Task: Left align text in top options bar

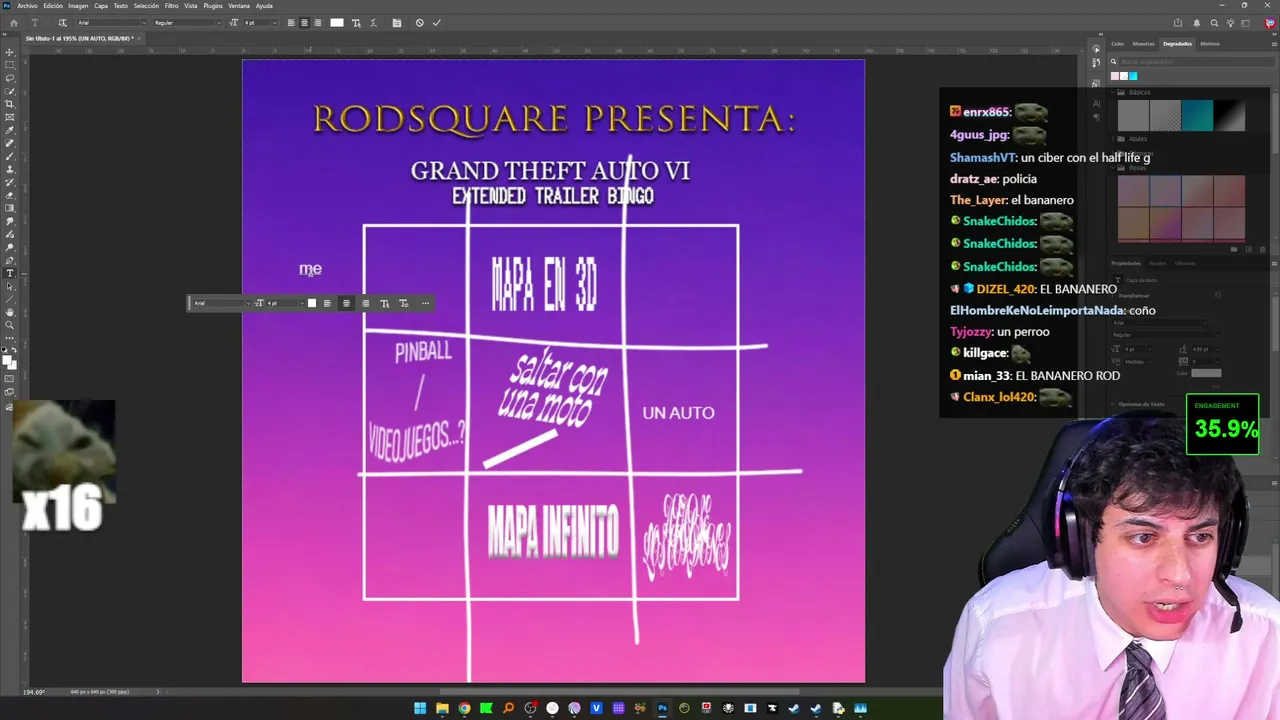Action: tap(291, 23)
